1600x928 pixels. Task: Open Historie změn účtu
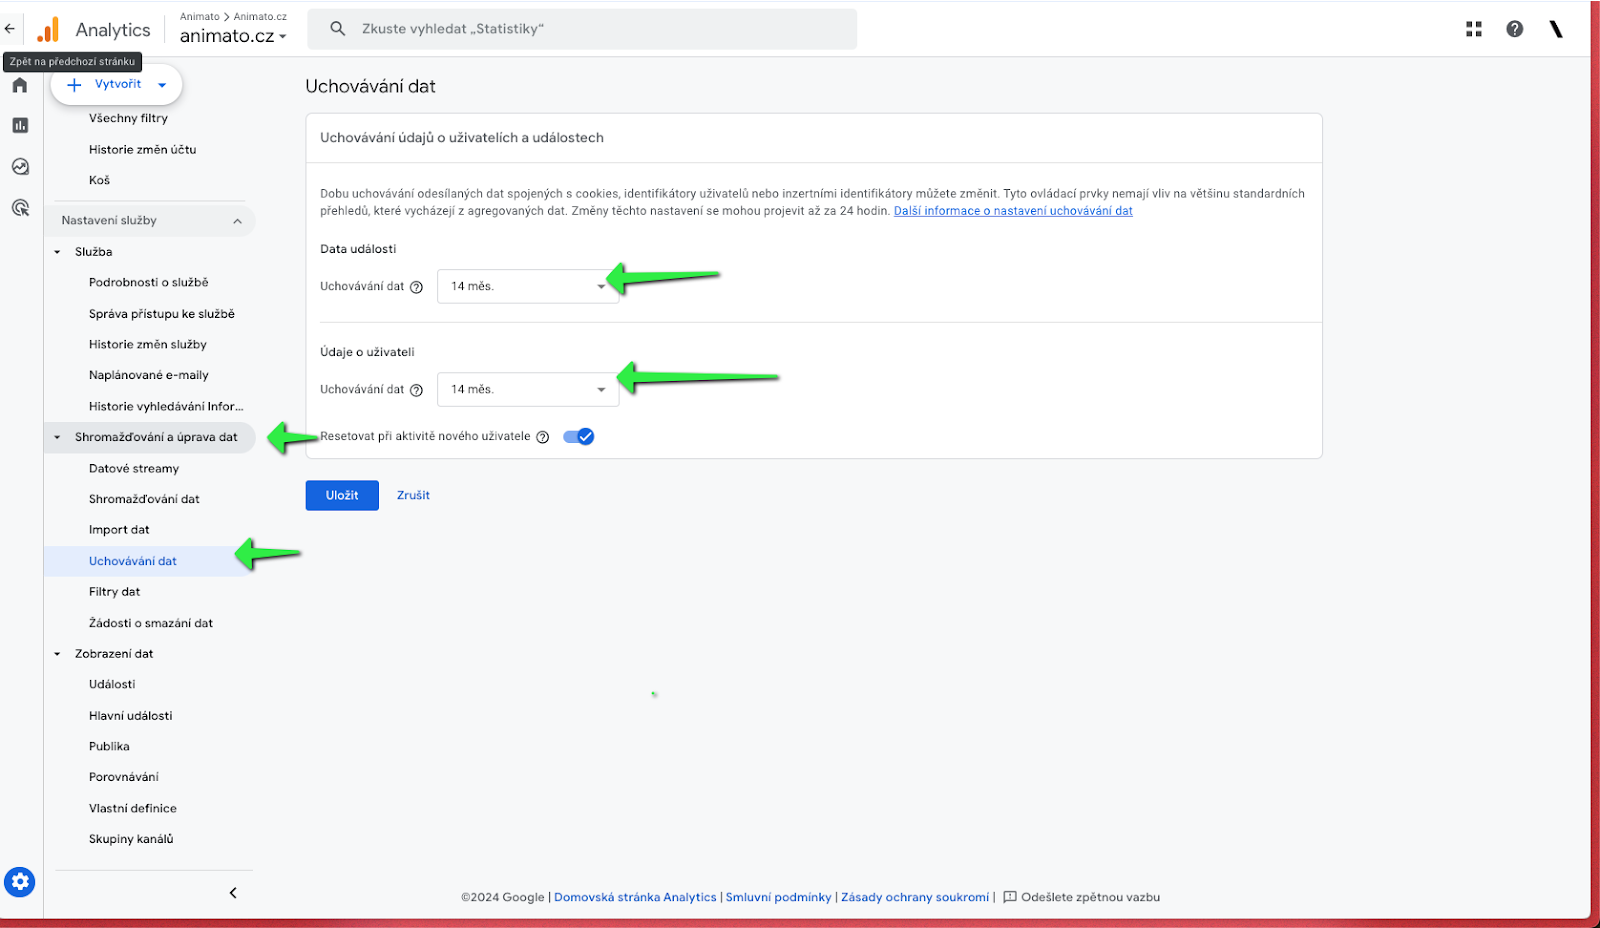tap(142, 149)
